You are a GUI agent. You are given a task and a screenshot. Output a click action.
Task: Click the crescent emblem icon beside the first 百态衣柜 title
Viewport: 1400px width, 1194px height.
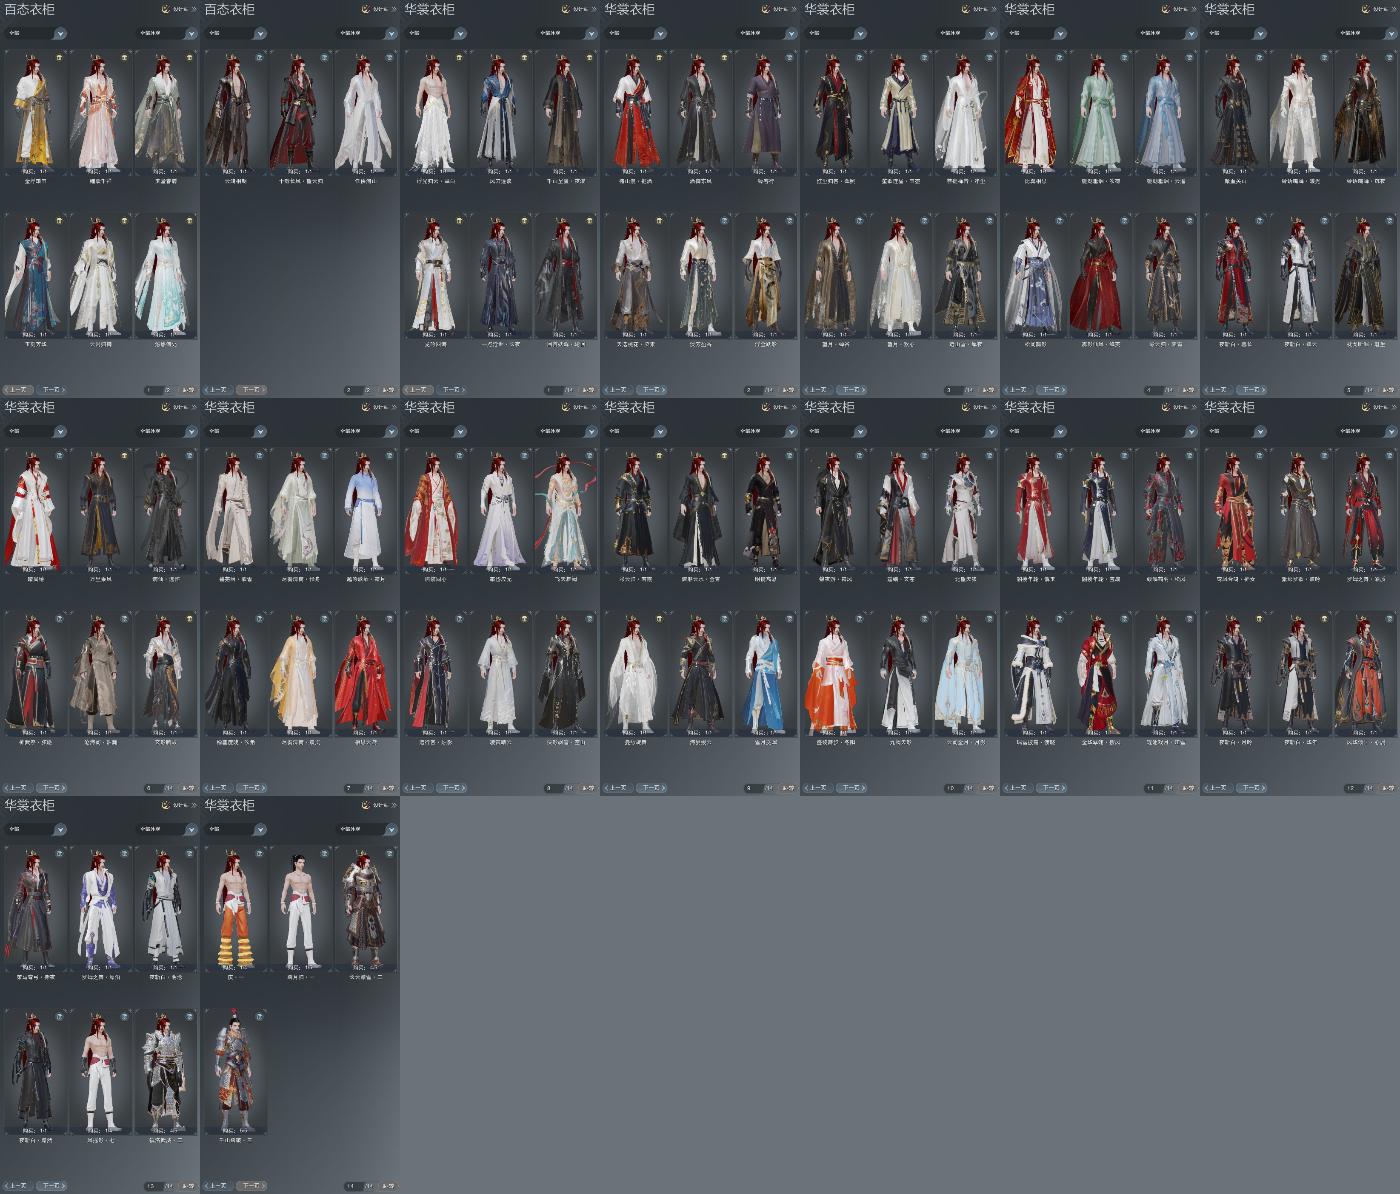(165, 9)
